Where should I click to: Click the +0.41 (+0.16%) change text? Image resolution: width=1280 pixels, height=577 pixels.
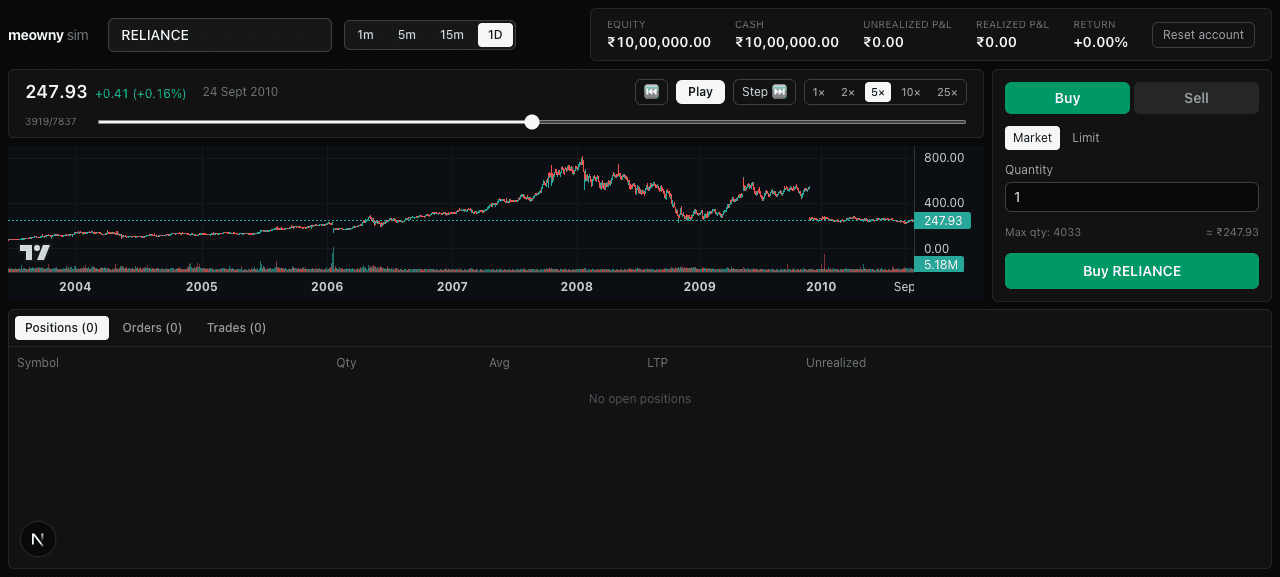pos(141,94)
